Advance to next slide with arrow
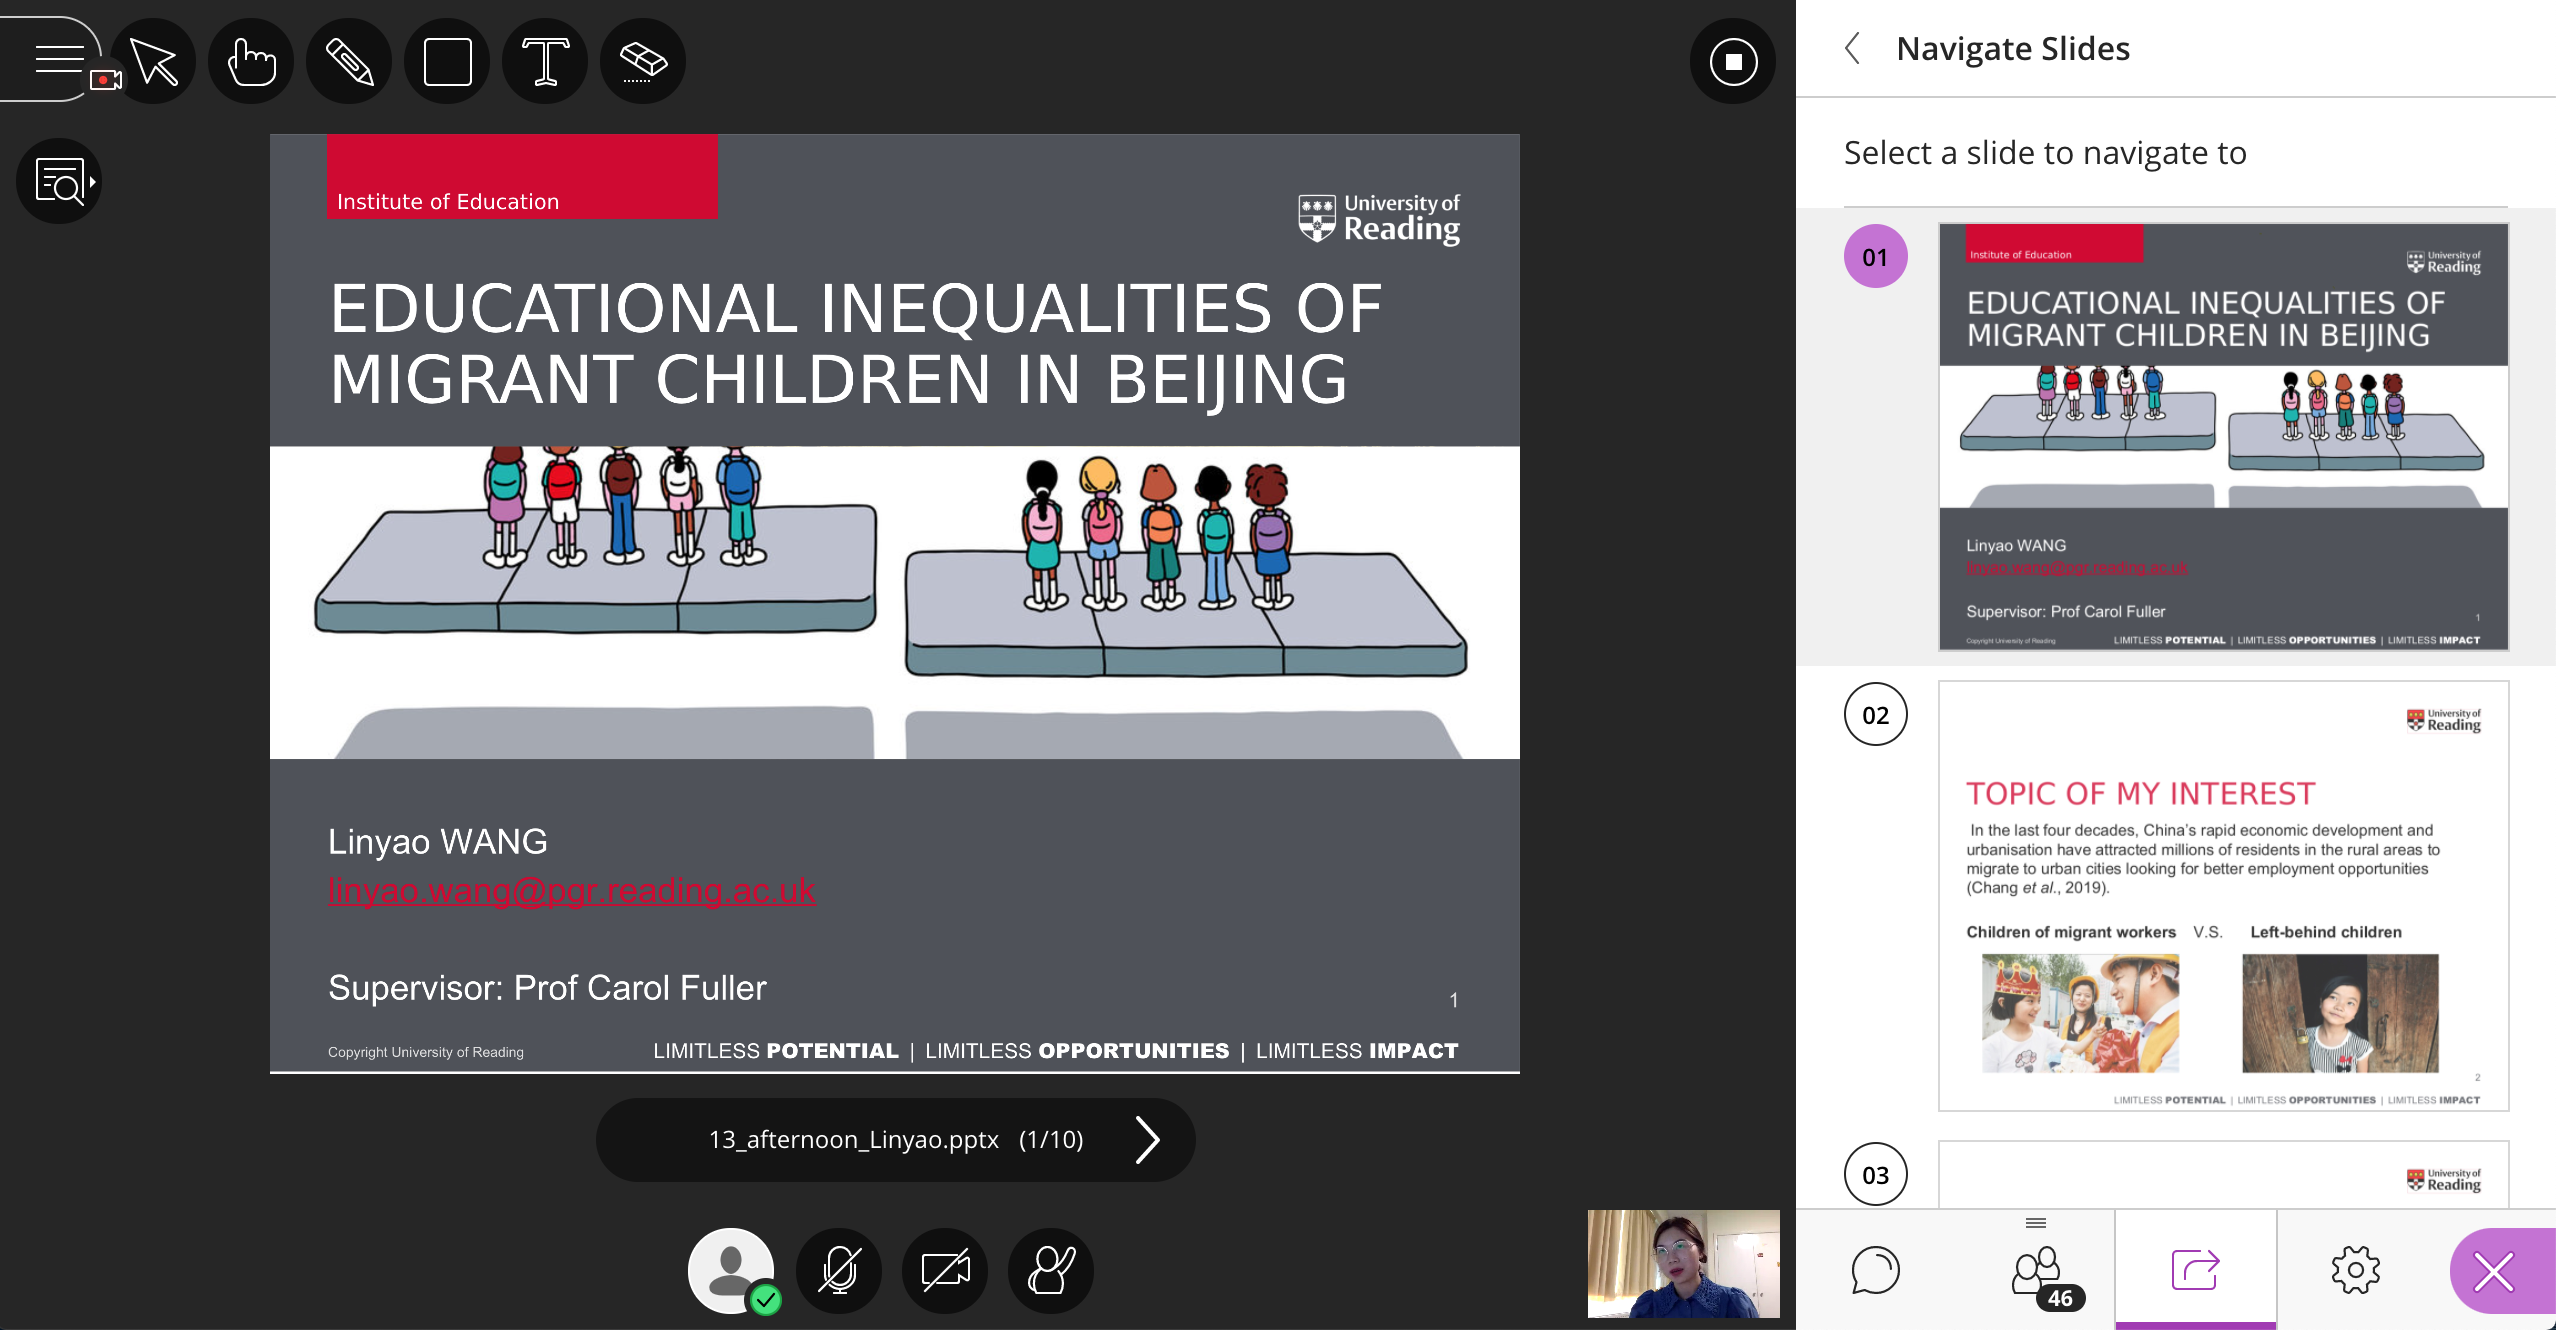This screenshot has height=1330, width=2556. click(1146, 1139)
